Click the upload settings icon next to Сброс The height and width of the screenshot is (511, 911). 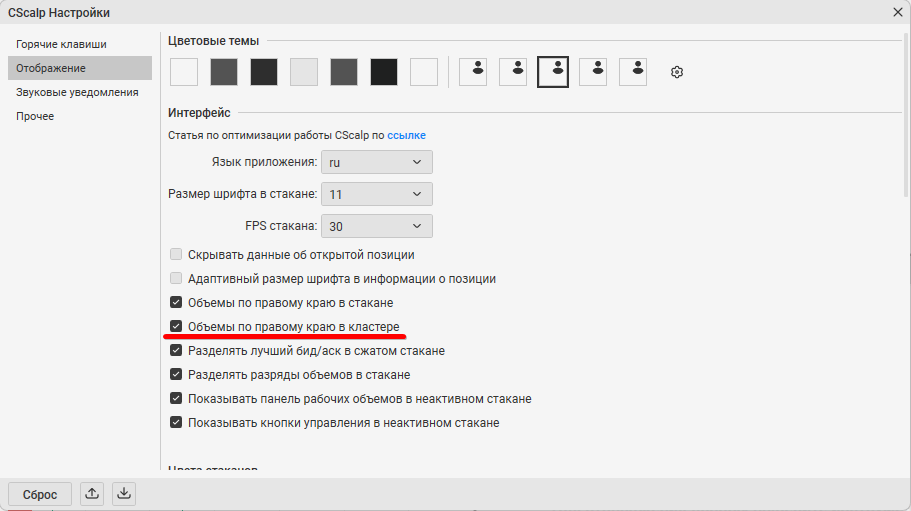[92, 494]
